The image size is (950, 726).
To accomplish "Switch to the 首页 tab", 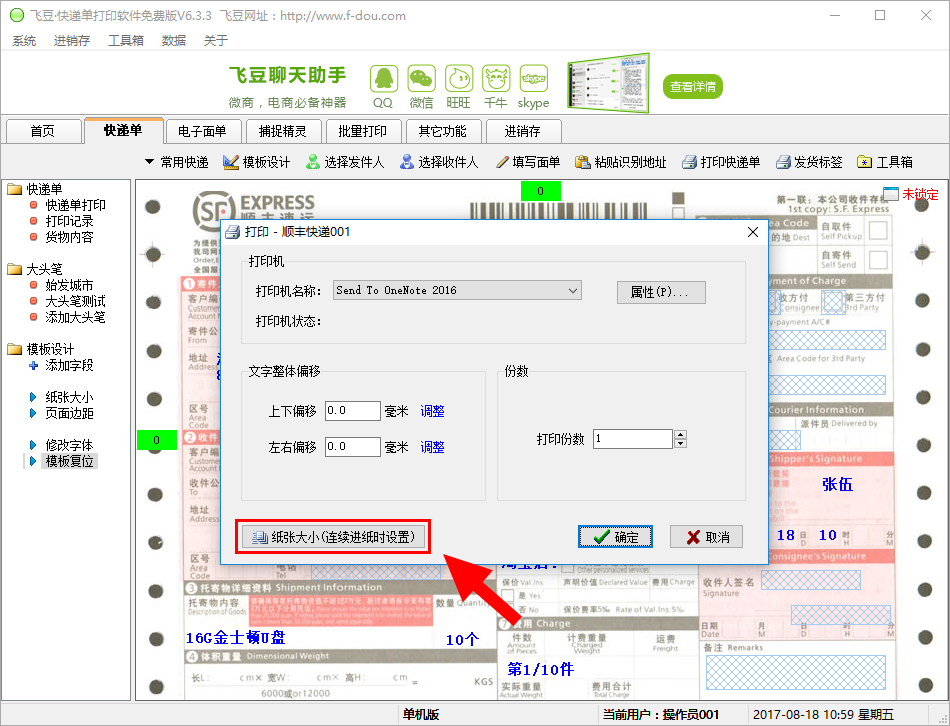I will click(43, 131).
